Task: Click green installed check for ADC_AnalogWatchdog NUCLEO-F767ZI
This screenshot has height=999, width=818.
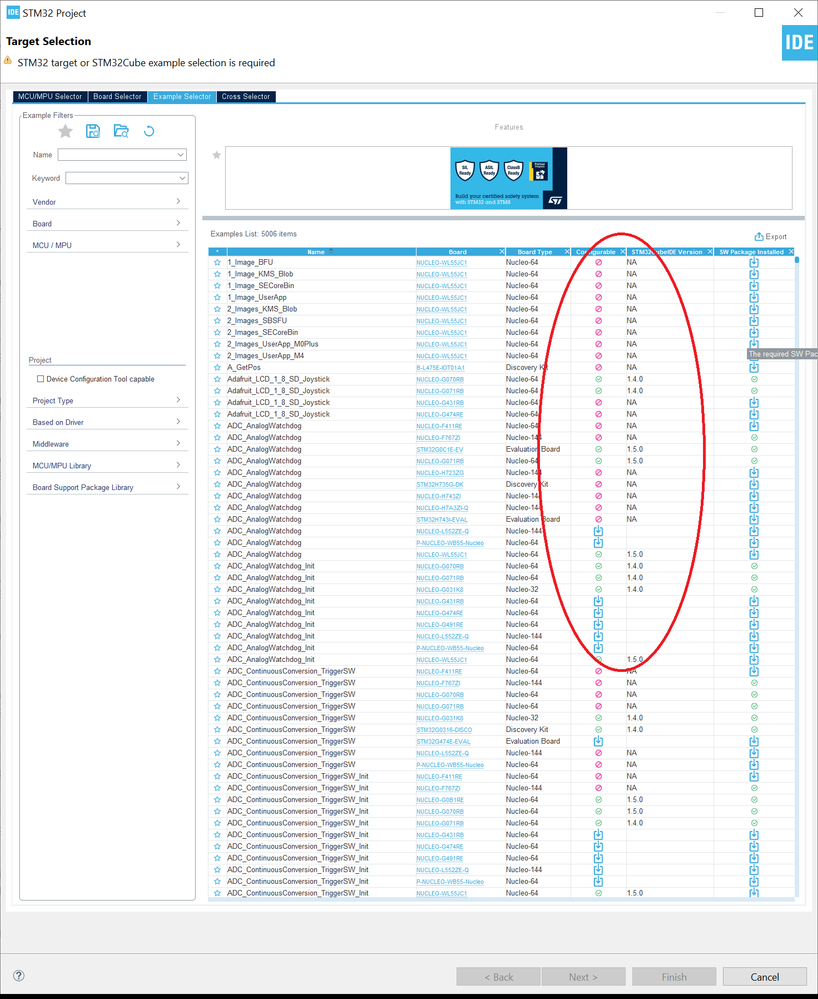Action: (x=754, y=438)
